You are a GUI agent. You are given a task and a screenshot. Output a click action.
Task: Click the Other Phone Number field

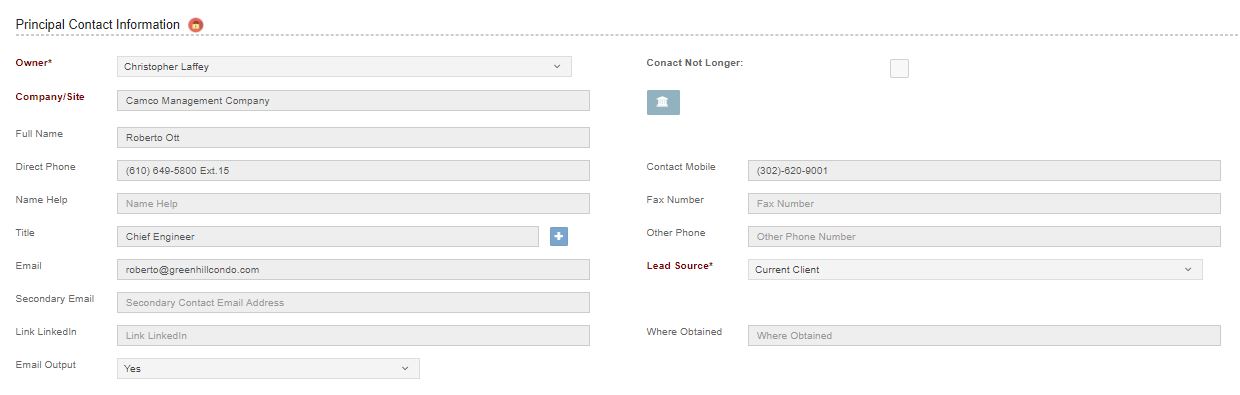point(984,237)
